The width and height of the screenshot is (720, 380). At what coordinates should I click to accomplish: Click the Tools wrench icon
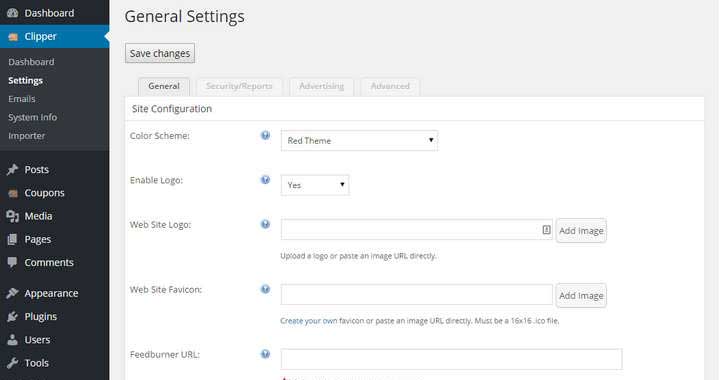(x=12, y=363)
